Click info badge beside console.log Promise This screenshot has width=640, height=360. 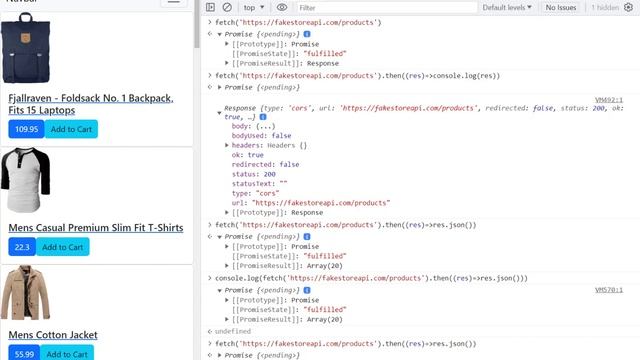coord(307,290)
